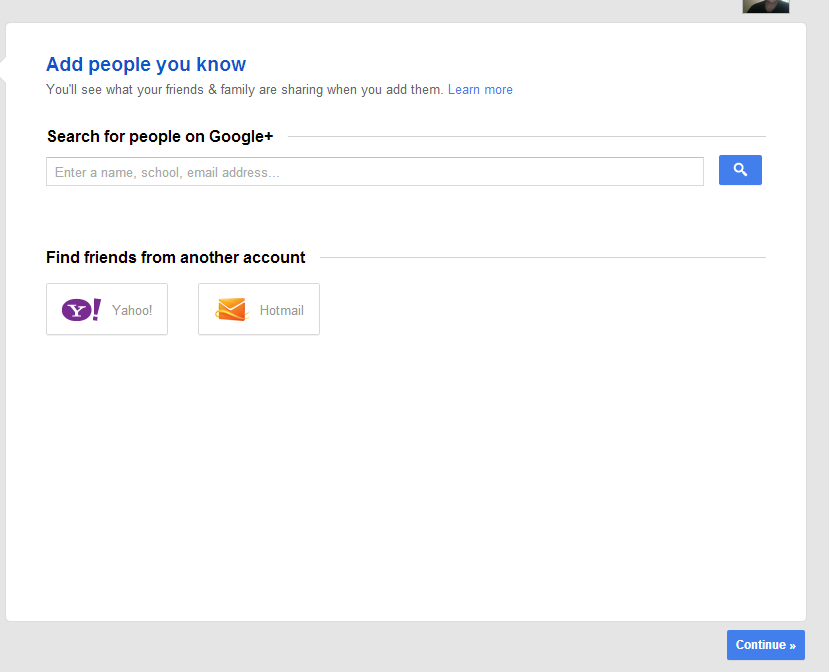Click the profile photo thumbnail at top
This screenshot has width=829, height=672.
pos(765,6)
